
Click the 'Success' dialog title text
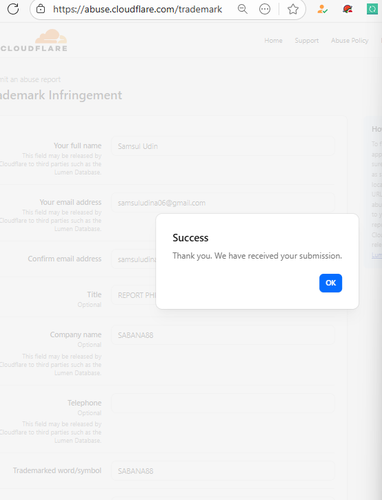click(x=190, y=238)
